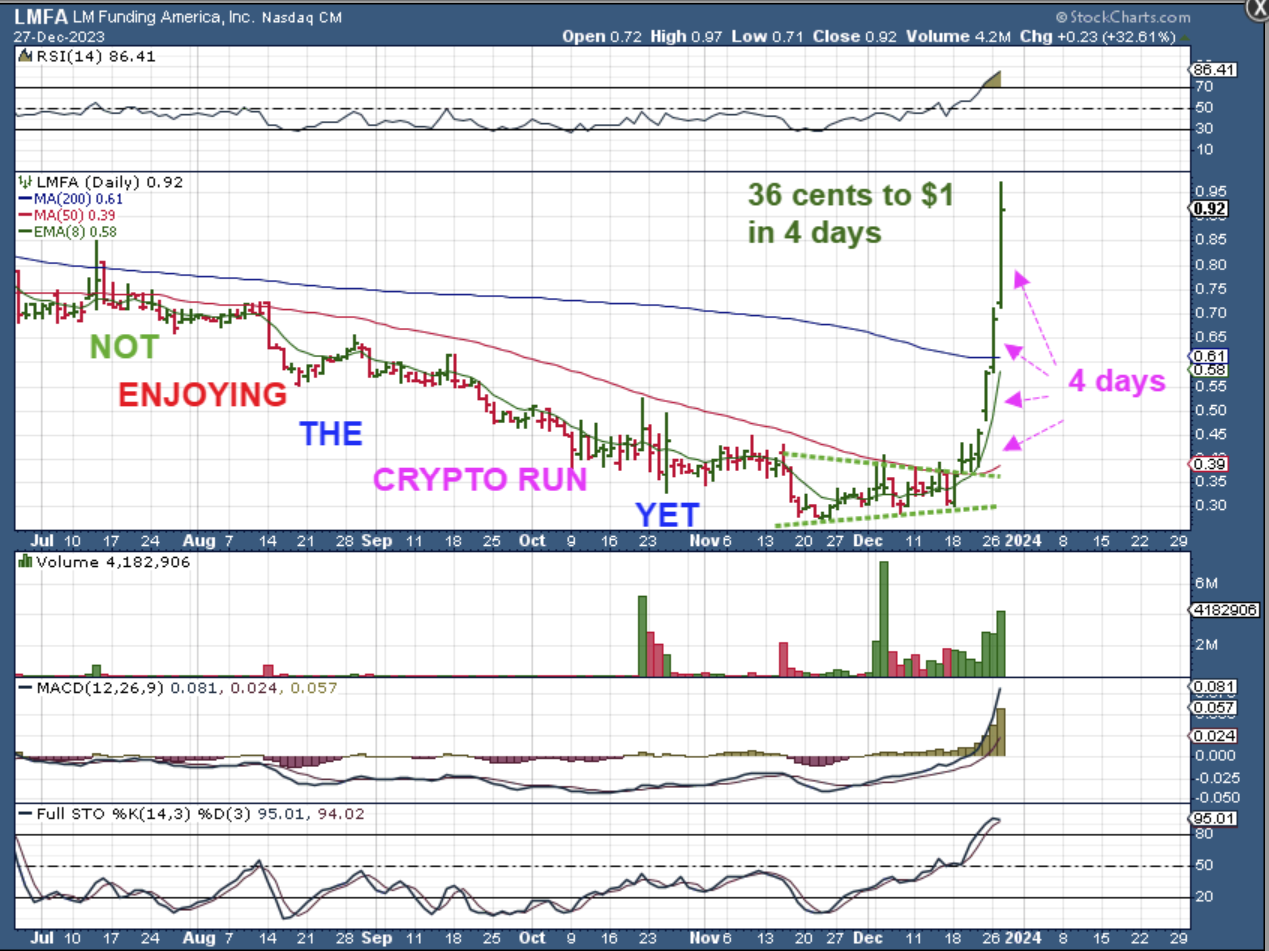The width and height of the screenshot is (1269, 951).
Task: Click the 95.01 stochastic tag on right axis
Action: (x=1212, y=818)
